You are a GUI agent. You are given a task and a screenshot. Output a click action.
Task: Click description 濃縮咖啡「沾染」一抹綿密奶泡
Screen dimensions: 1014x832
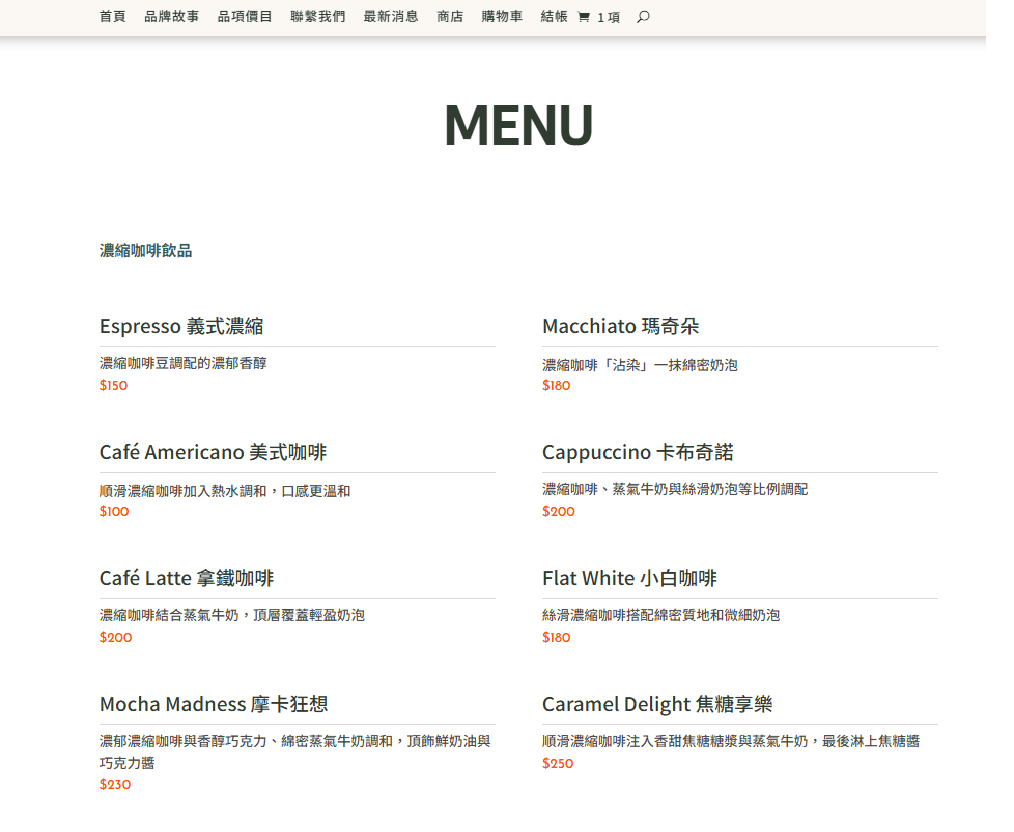coord(640,365)
